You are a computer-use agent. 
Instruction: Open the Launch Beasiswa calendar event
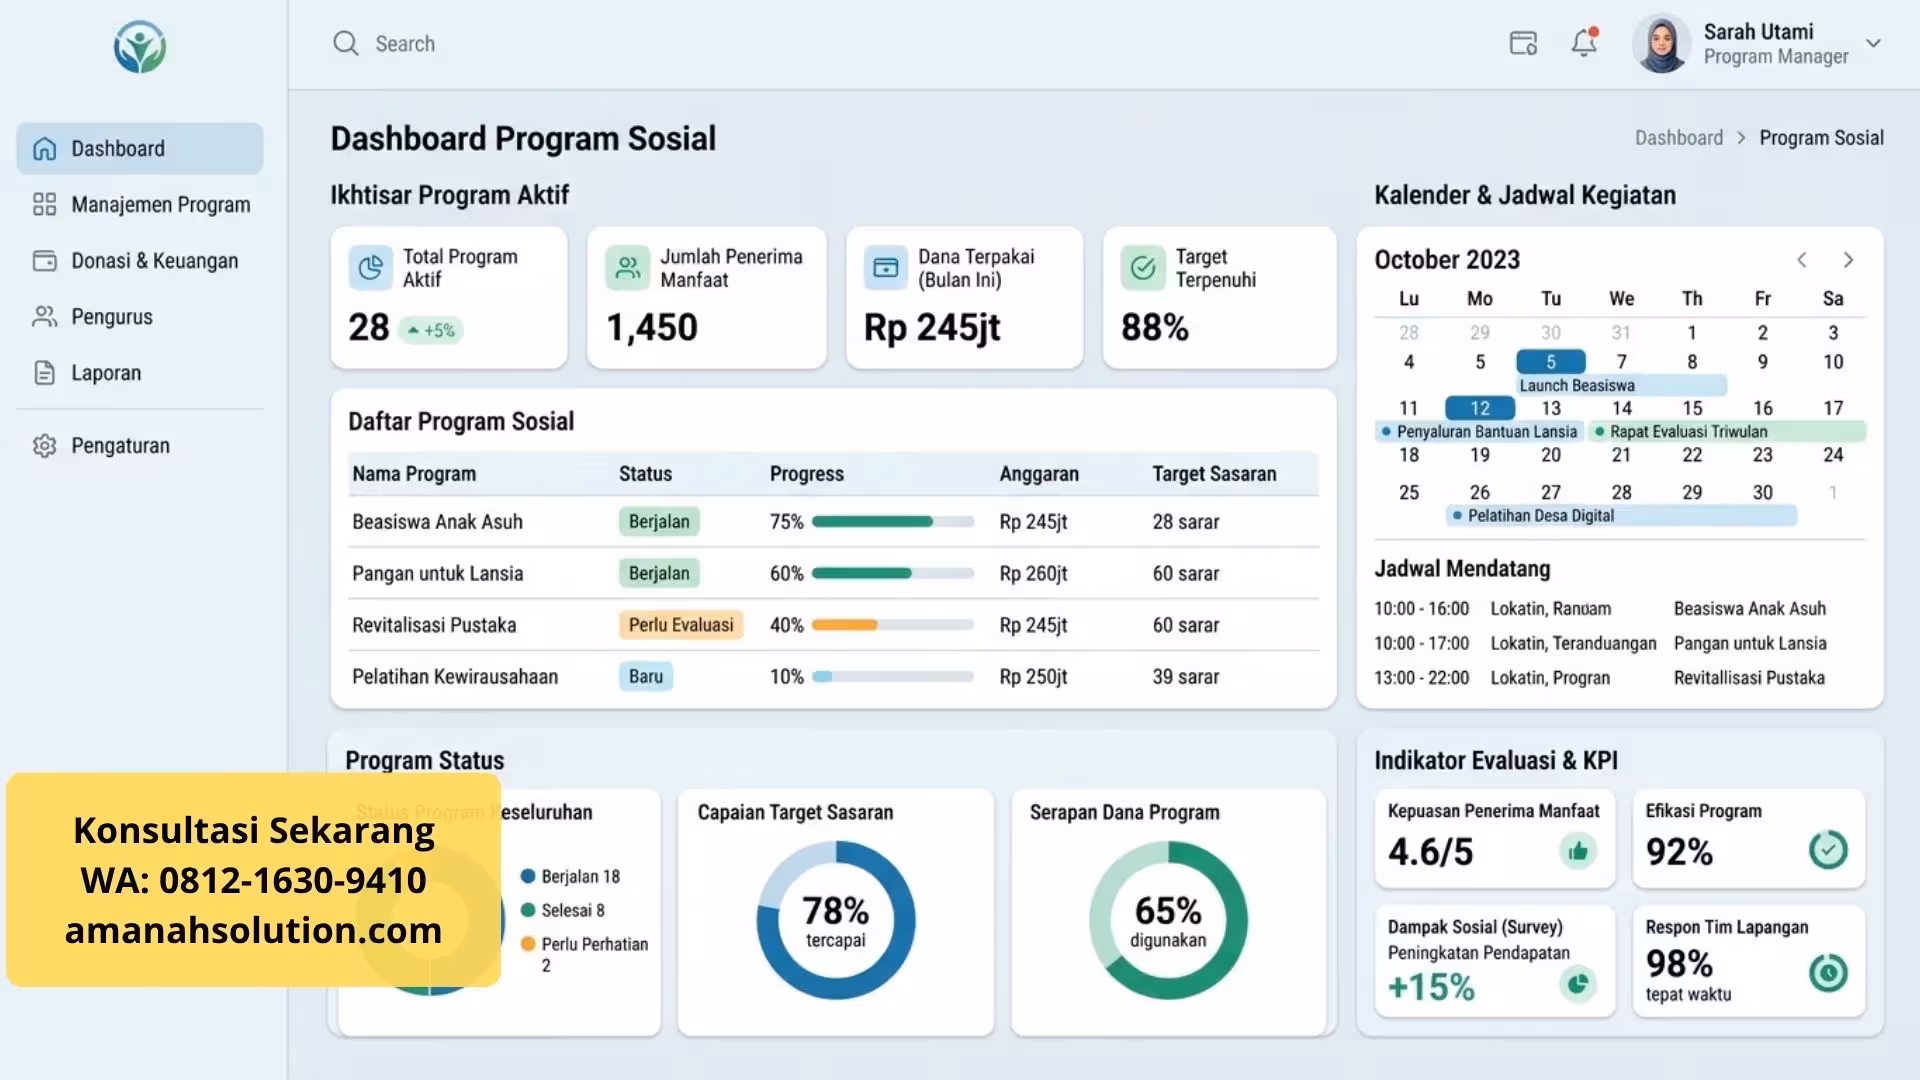point(1621,386)
